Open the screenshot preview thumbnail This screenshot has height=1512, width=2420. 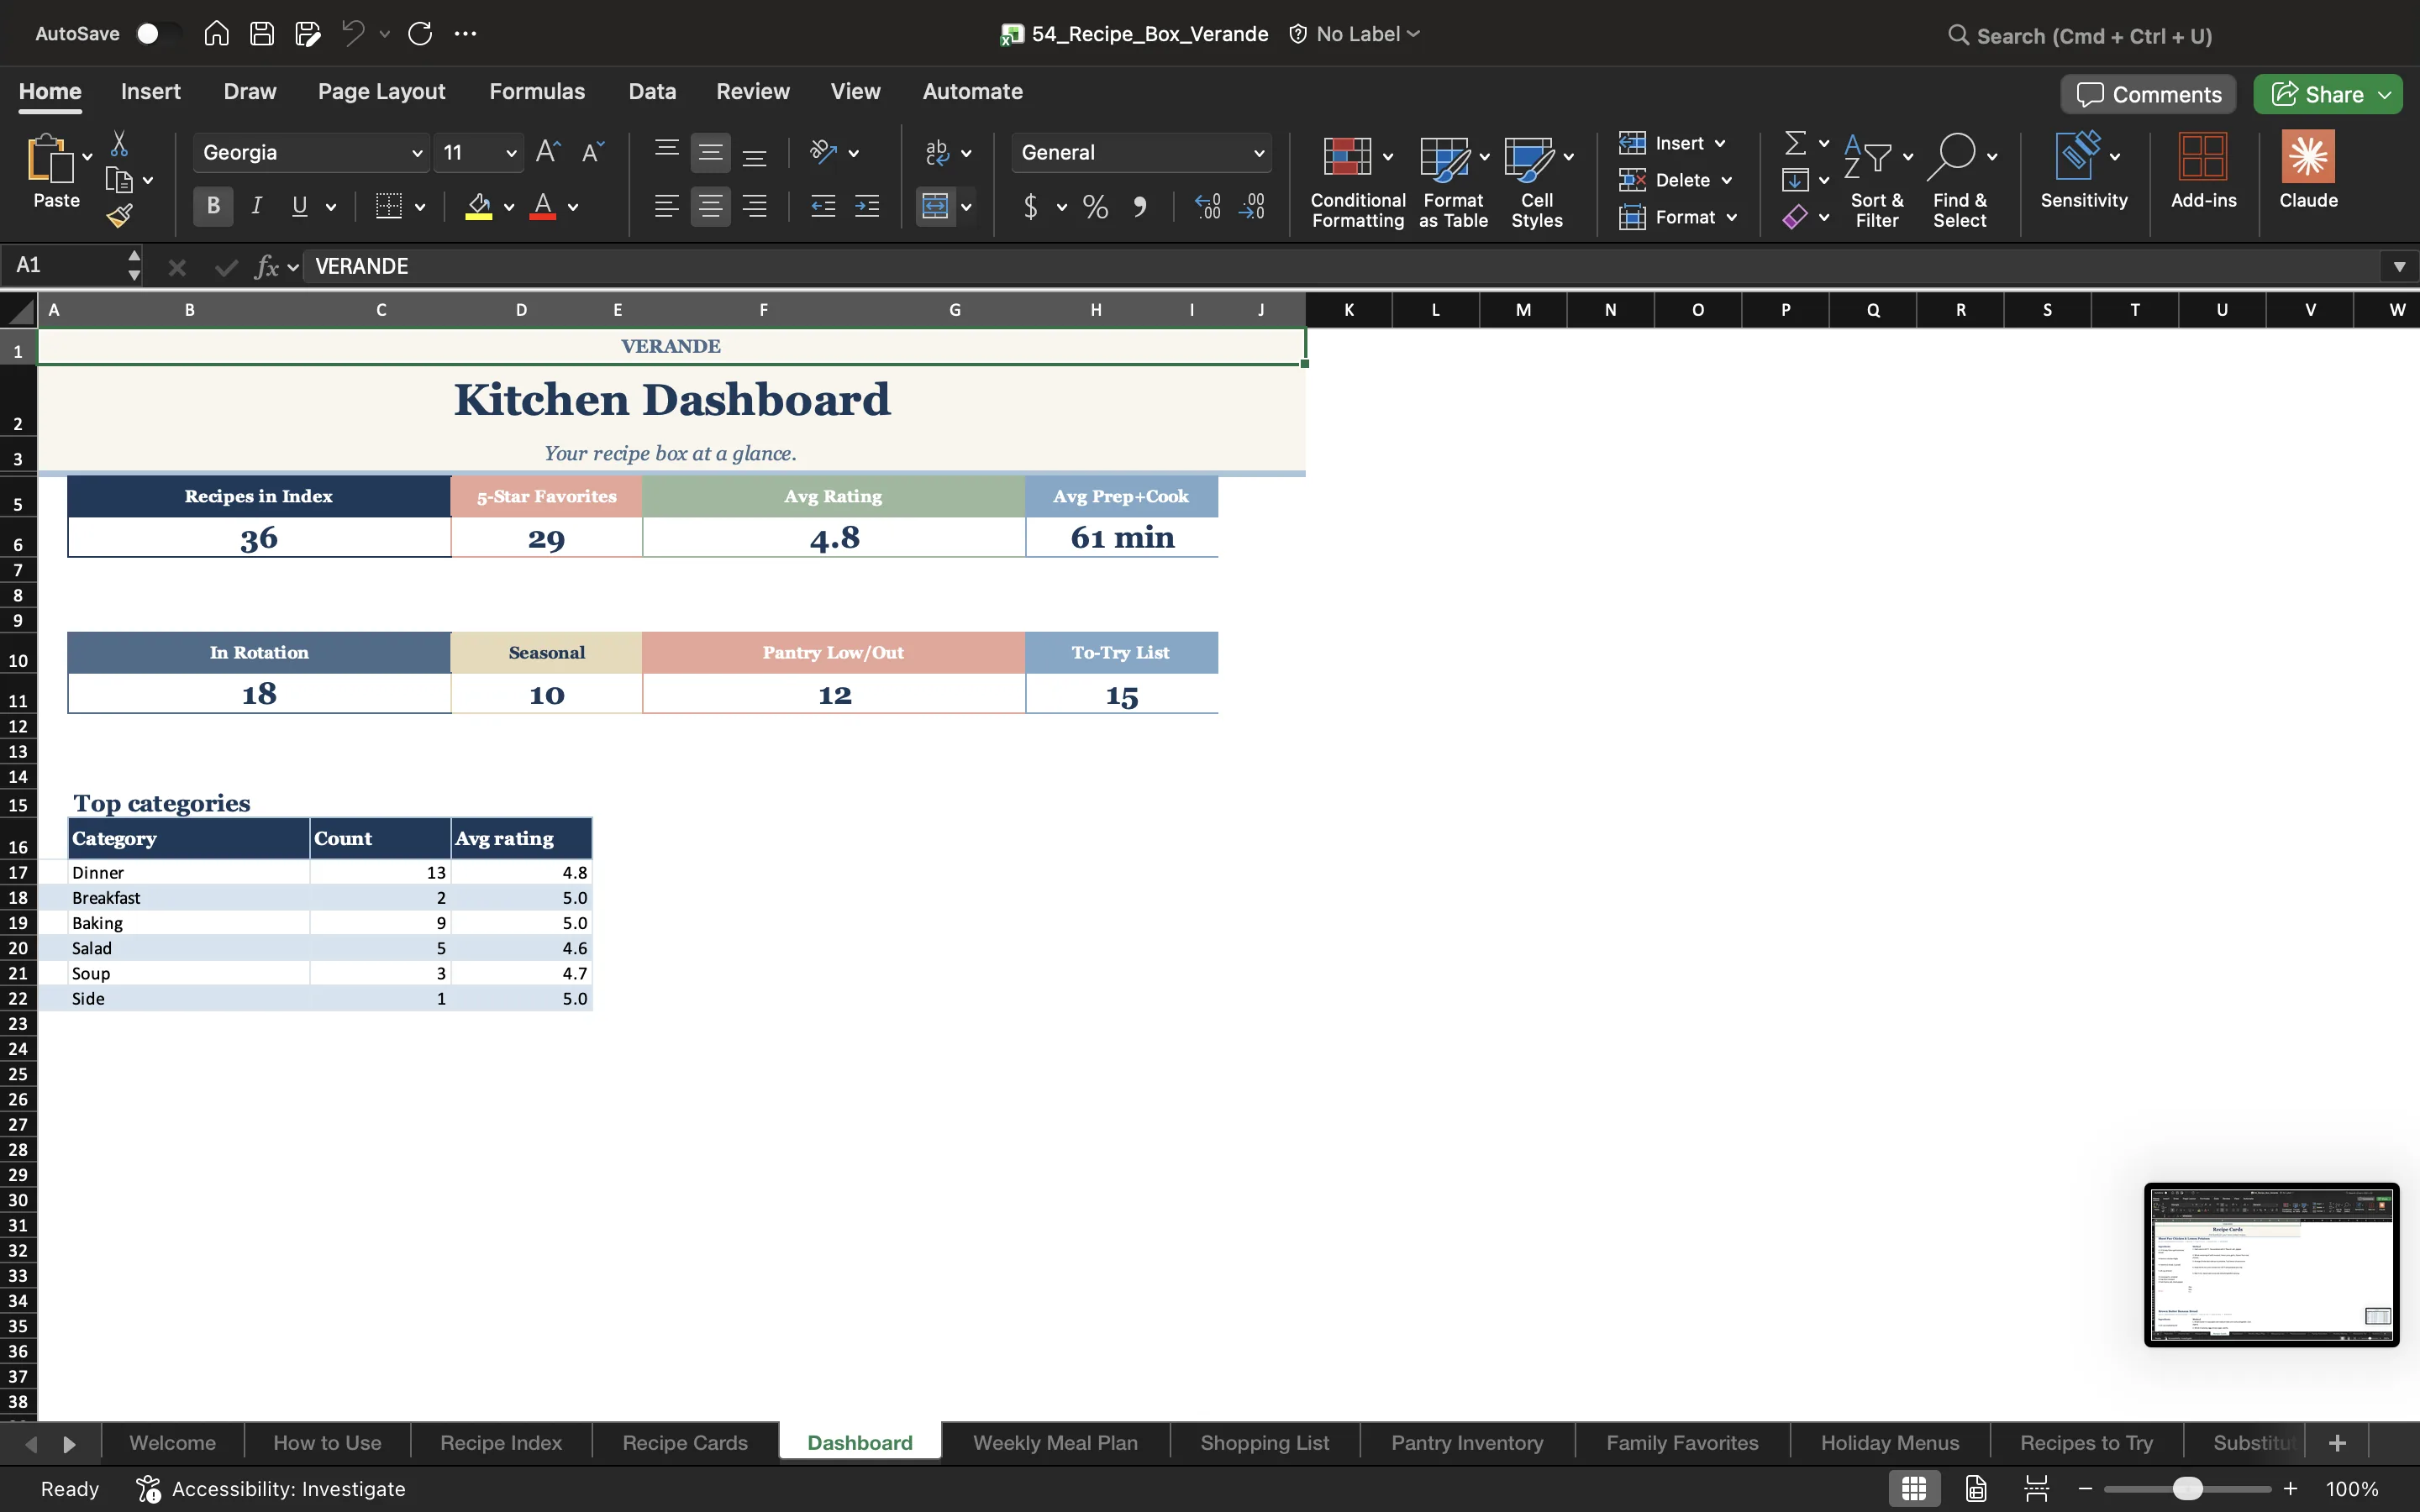tap(2271, 1265)
